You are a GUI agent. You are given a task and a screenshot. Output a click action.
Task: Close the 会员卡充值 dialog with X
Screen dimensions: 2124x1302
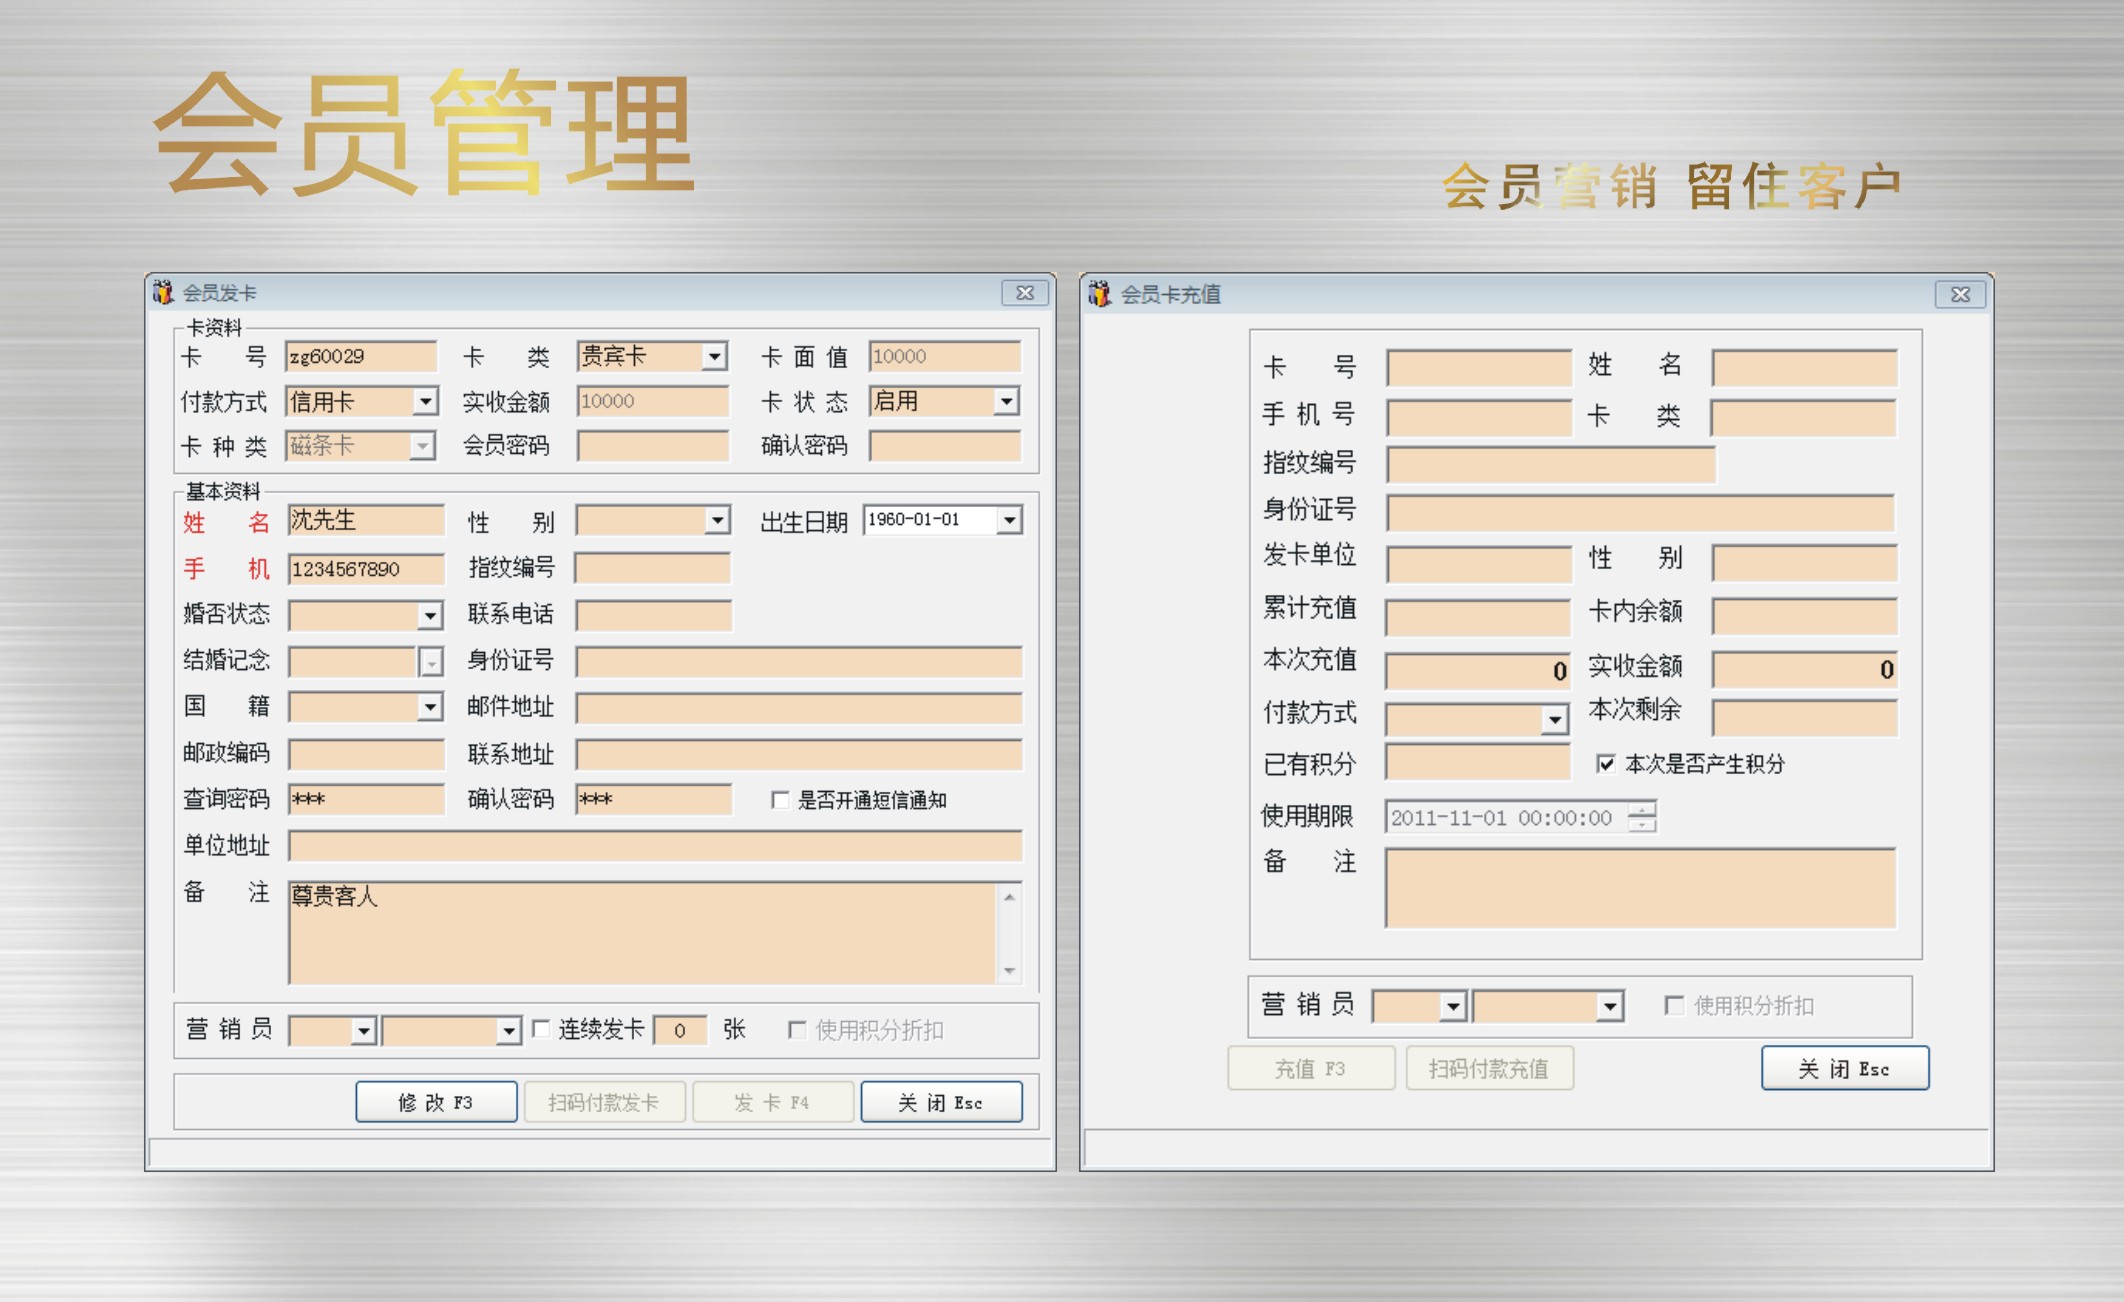(x=1960, y=294)
